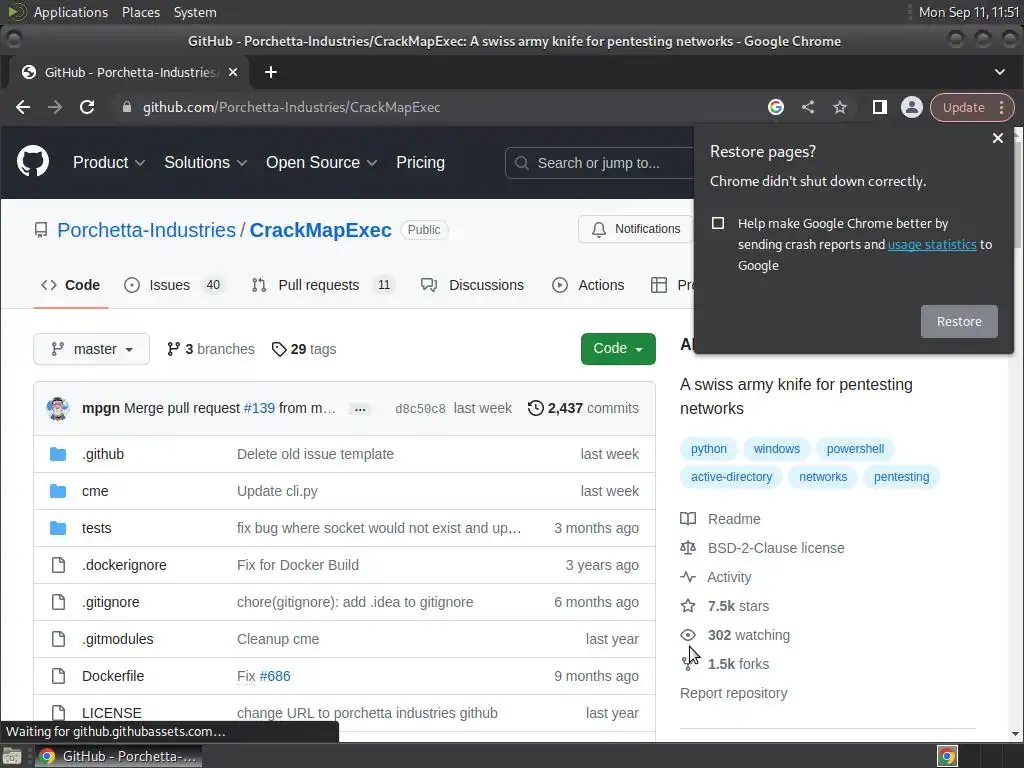Click the Google icon in the address bar

[776, 107]
